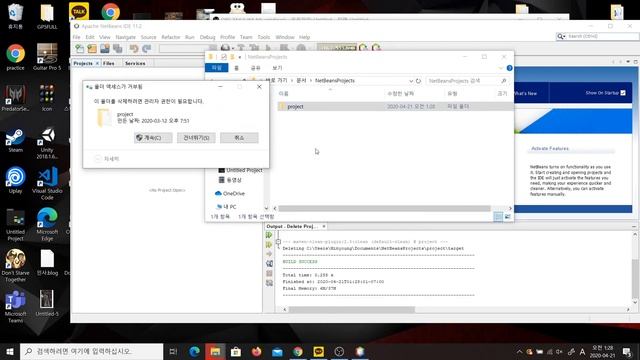Click the 수정한 날짜 column header in Explorer
Screen dimensions: 640x360
400,94
